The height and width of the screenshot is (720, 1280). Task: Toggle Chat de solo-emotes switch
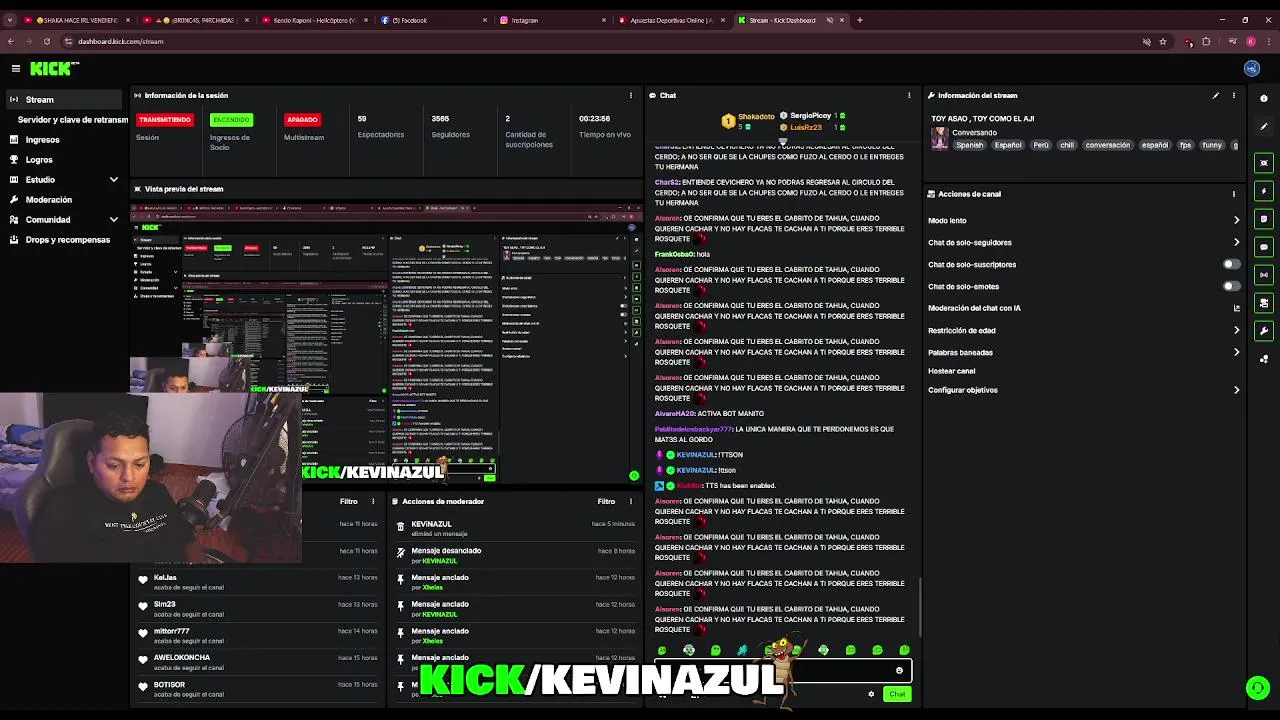tap(1232, 286)
